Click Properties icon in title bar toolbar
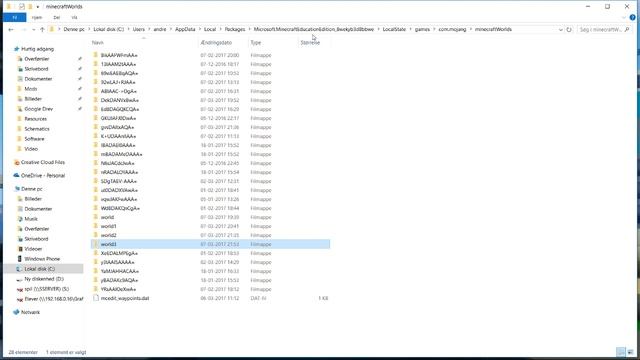640x360 pixels. [x=22, y=7]
